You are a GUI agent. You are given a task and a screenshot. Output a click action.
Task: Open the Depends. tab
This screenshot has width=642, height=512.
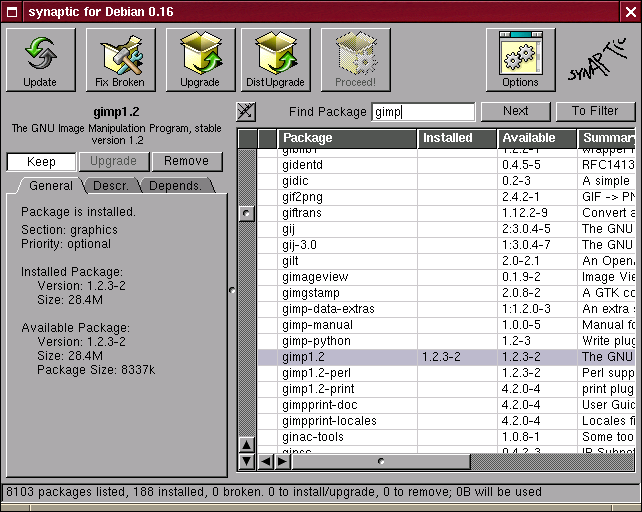pyautogui.click(x=176, y=186)
